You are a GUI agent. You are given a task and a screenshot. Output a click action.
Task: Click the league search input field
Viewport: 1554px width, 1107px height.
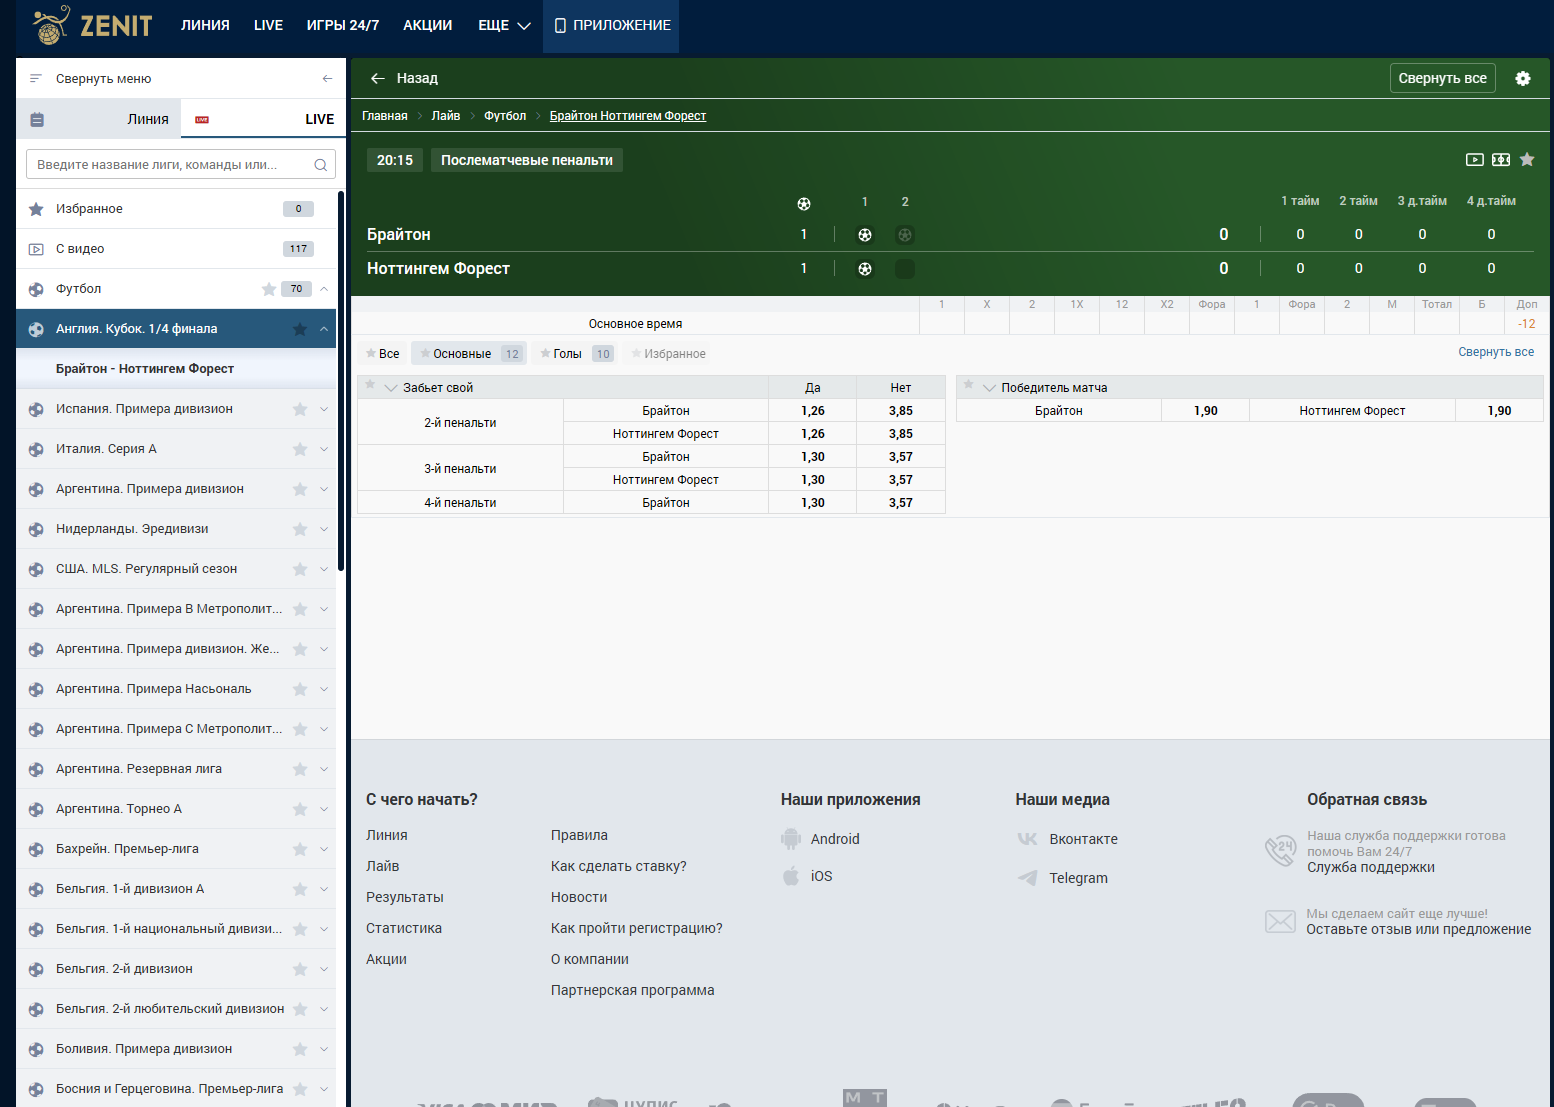[x=172, y=165]
